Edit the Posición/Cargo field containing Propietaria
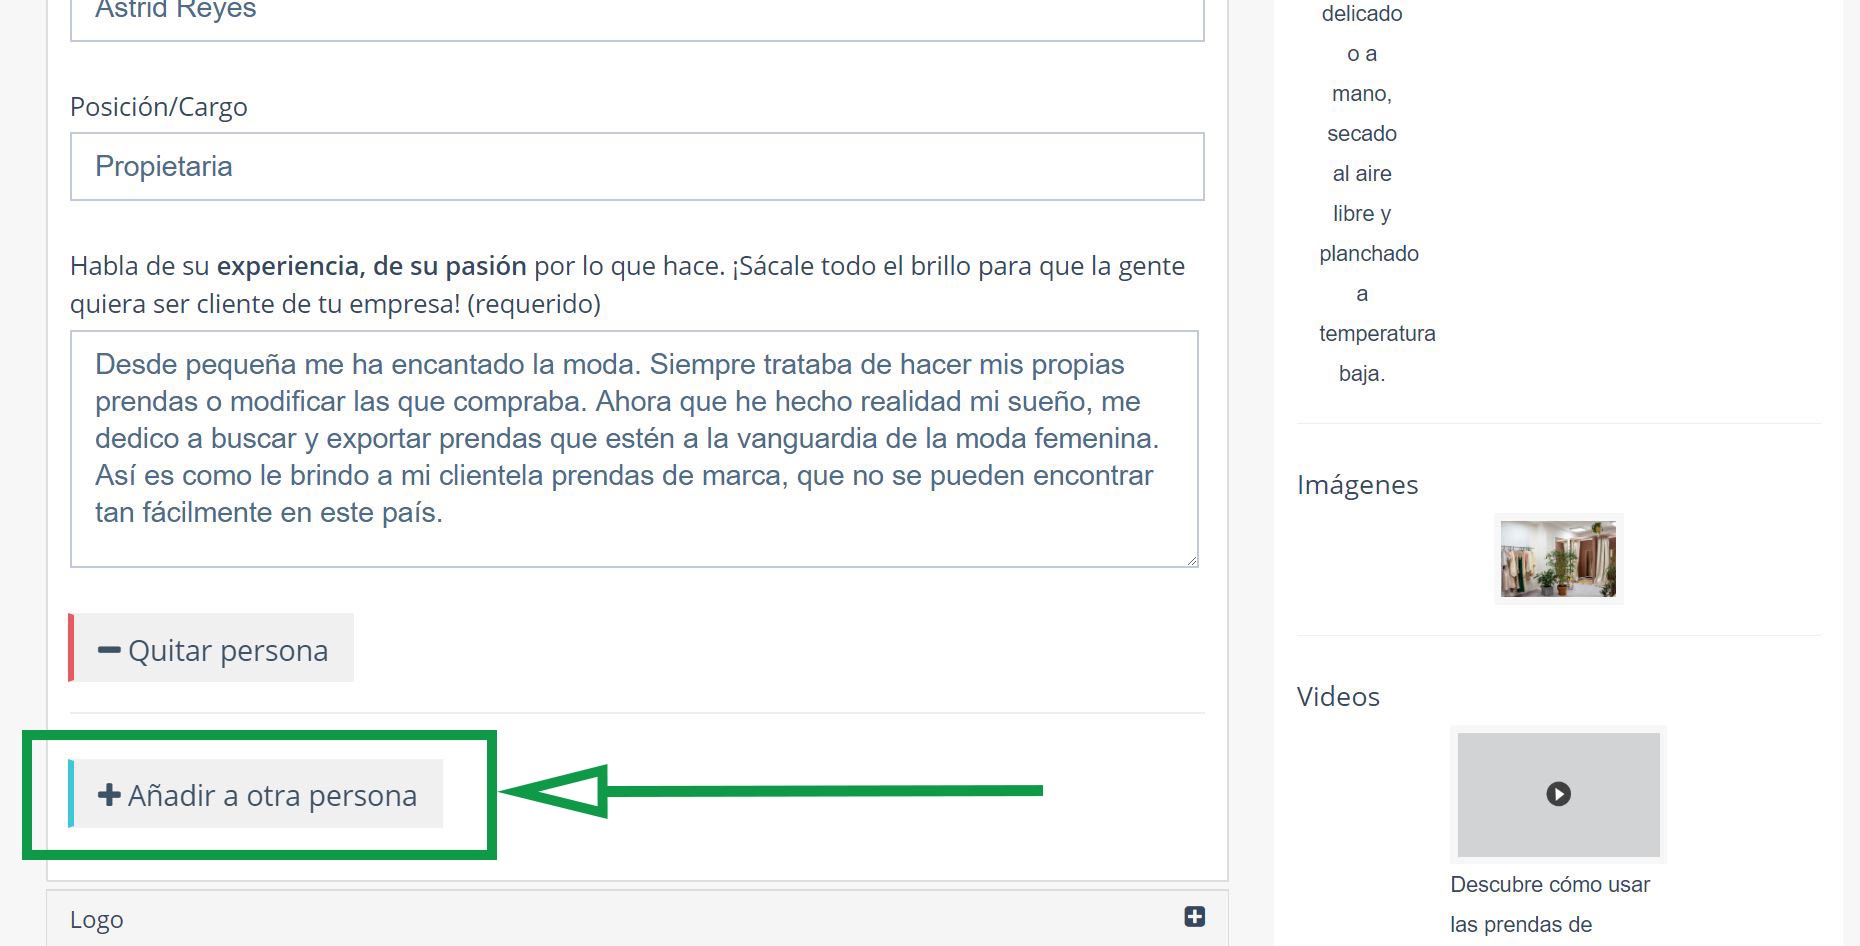 [x=637, y=166]
